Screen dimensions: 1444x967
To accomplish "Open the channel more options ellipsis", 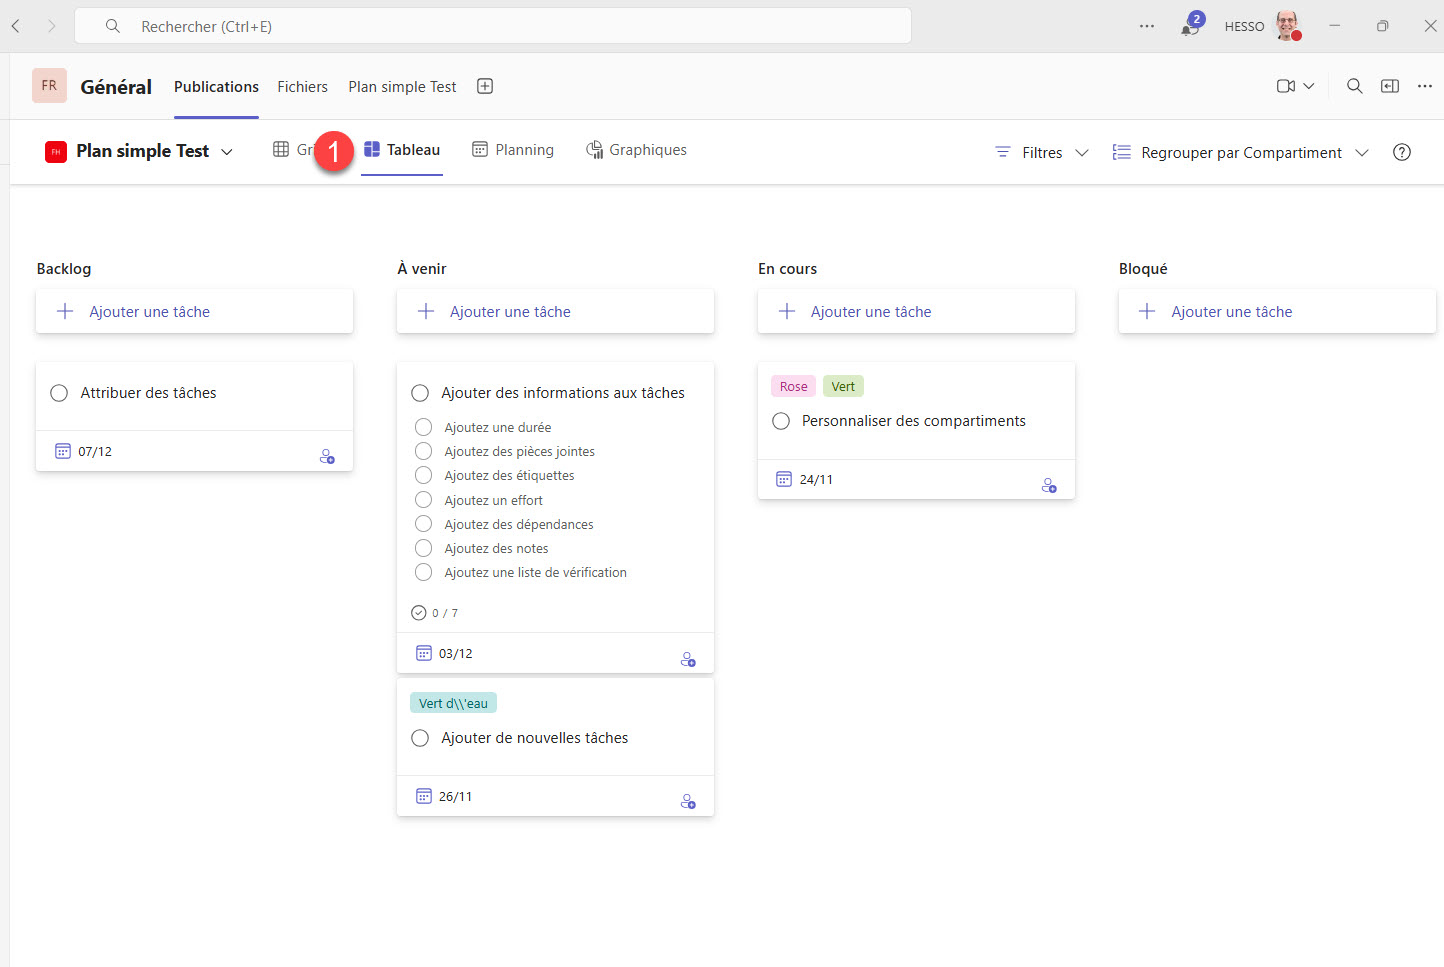I will tap(1425, 87).
